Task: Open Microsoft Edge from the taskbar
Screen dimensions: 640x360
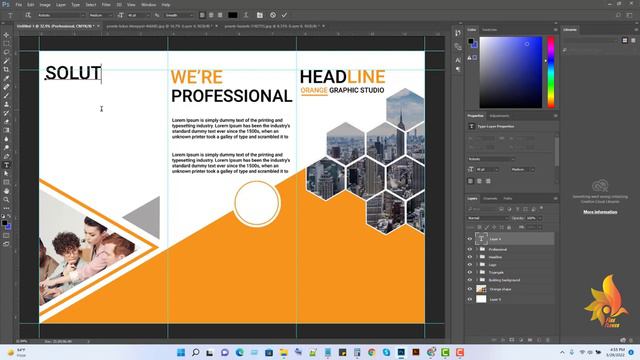Action: tap(240, 352)
